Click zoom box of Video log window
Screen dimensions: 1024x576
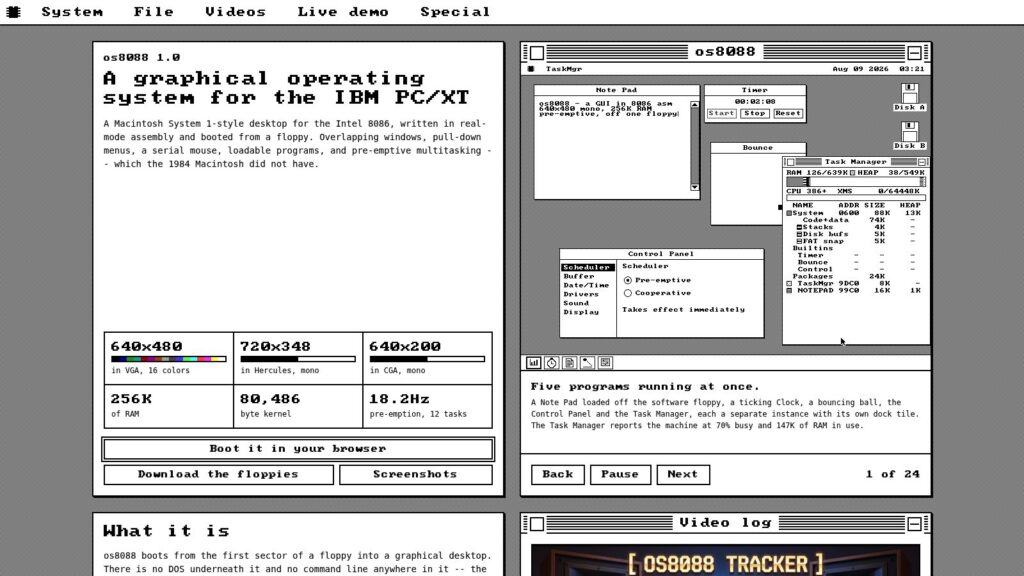pyautogui.click(x=914, y=524)
